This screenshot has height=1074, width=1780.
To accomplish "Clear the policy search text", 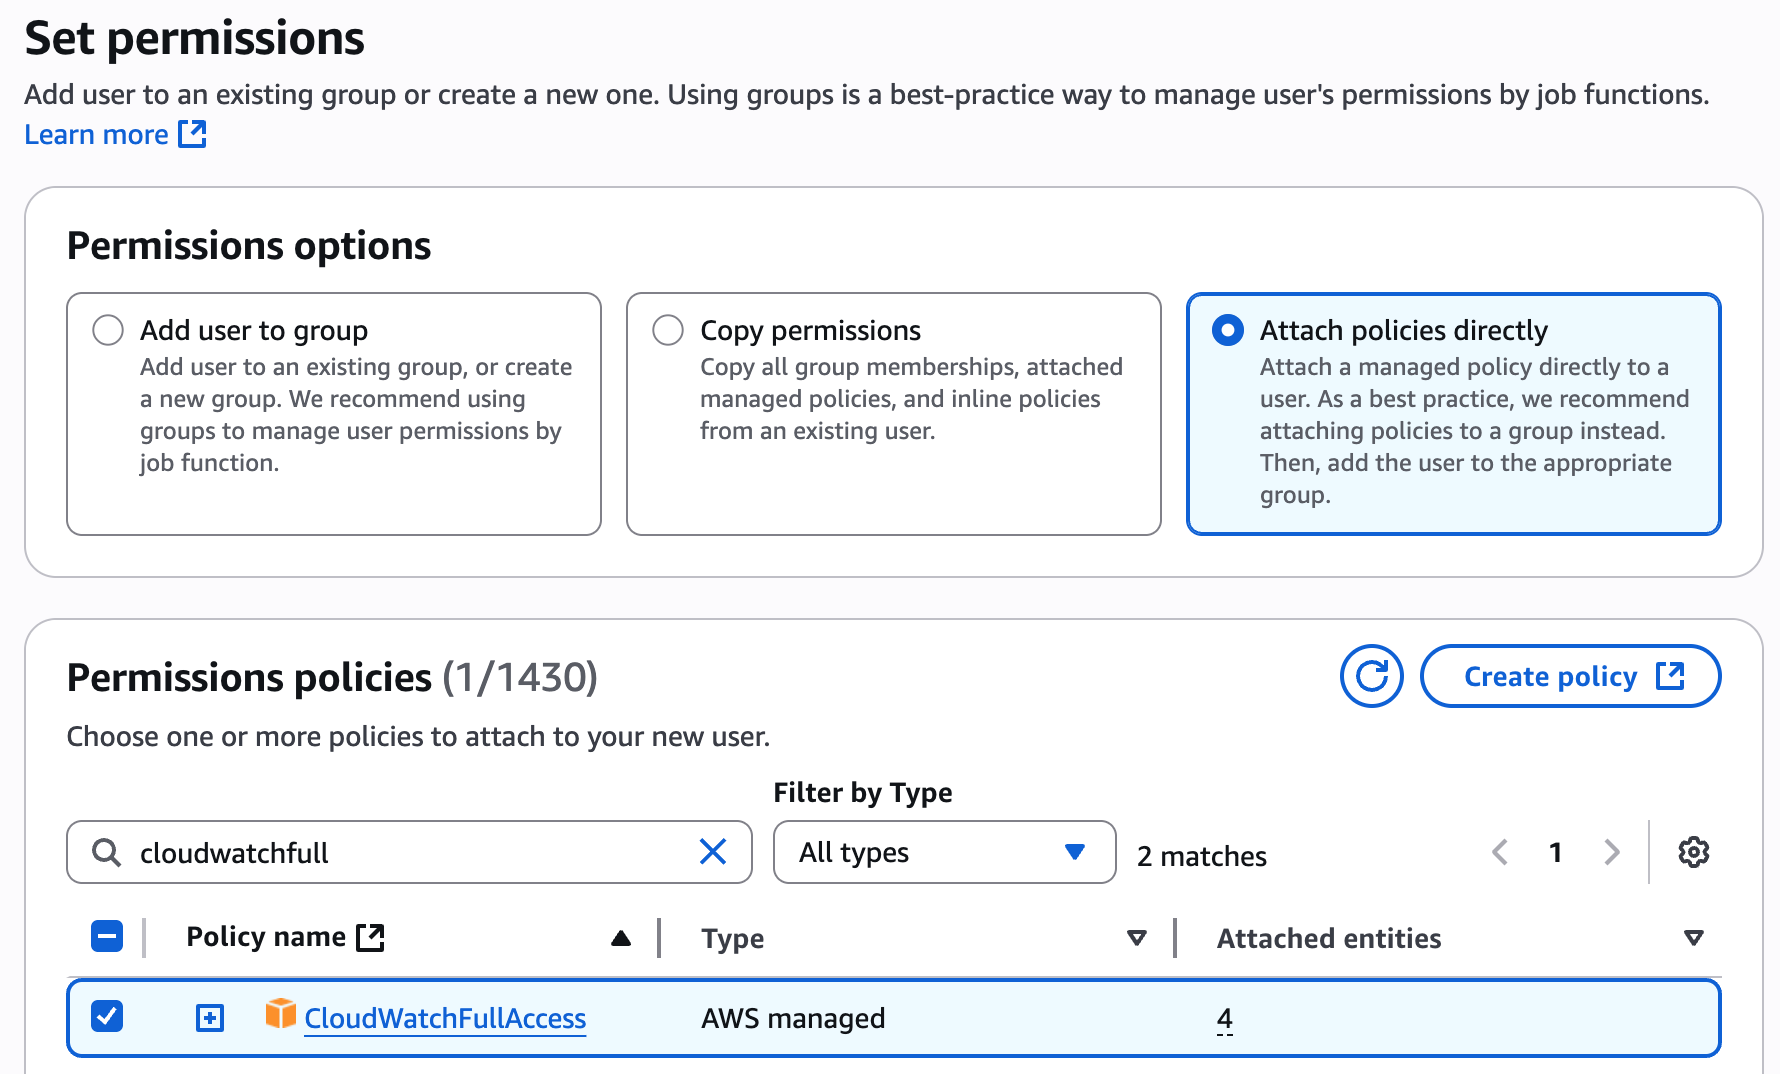I will coord(713,852).
